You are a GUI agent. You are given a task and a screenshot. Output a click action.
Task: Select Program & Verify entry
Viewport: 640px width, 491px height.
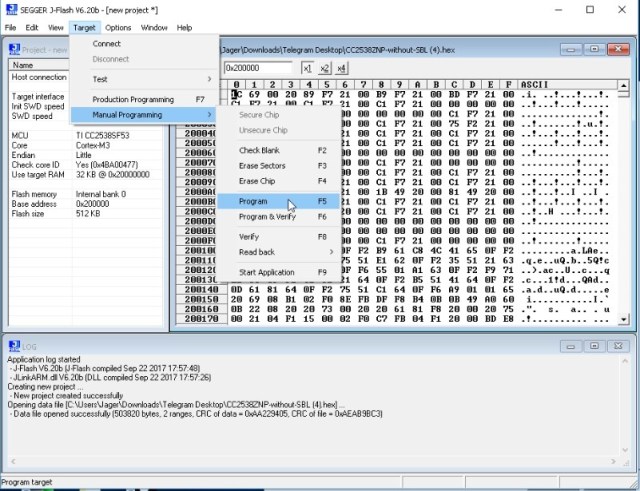click(x=278, y=217)
